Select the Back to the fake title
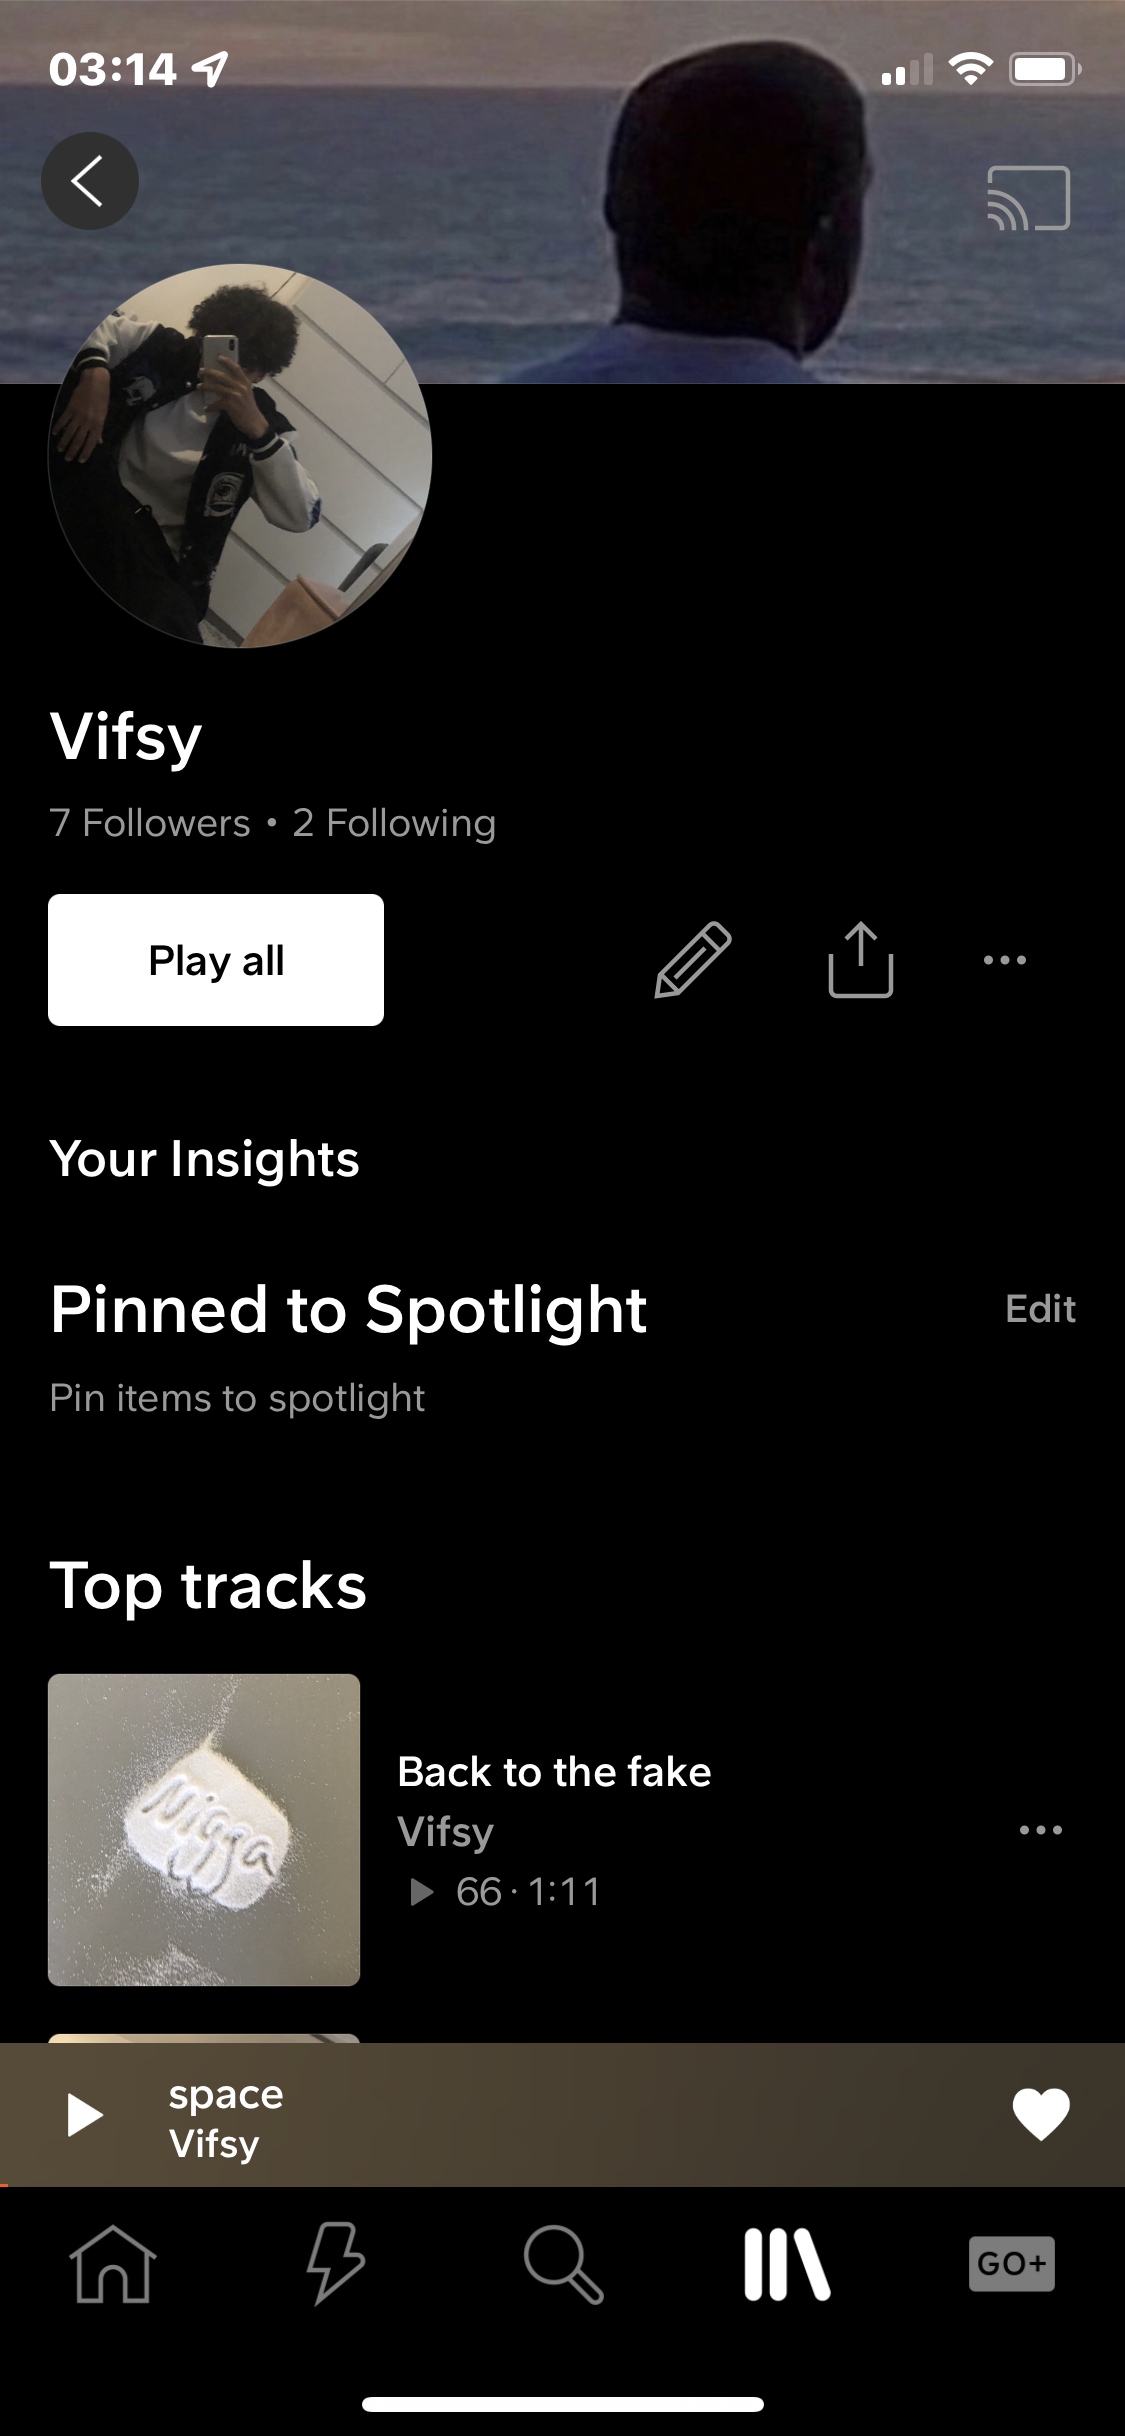The width and height of the screenshot is (1125, 2436). coord(554,1772)
